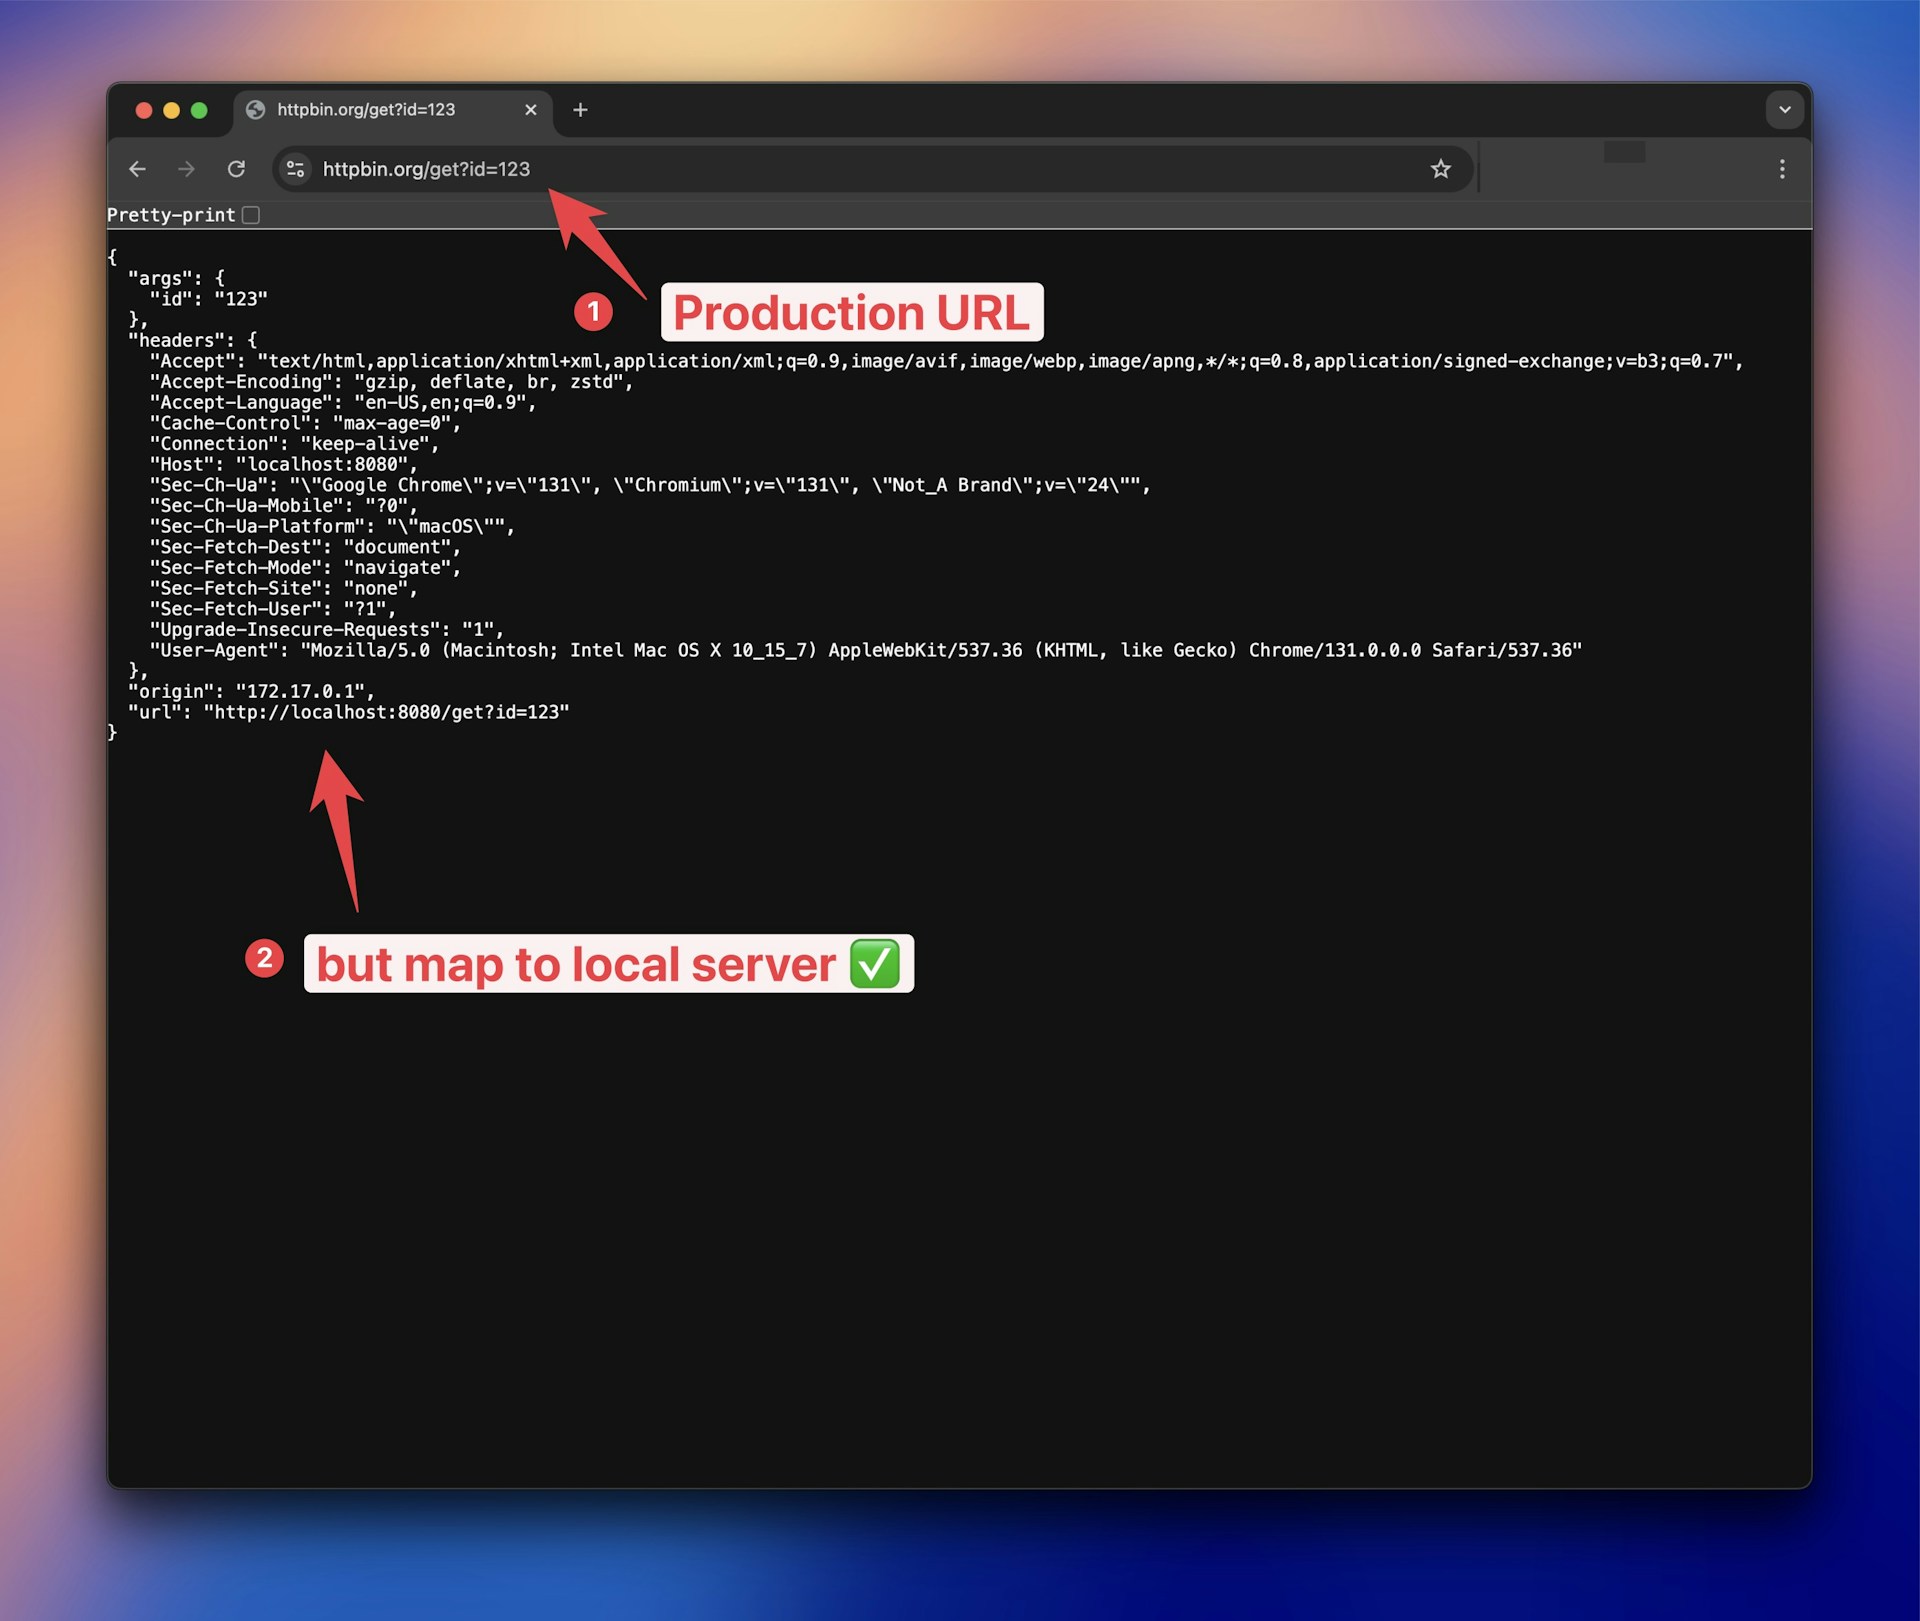
Task: Click the address bar to edit the URL
Action: (x=800, y=169)
